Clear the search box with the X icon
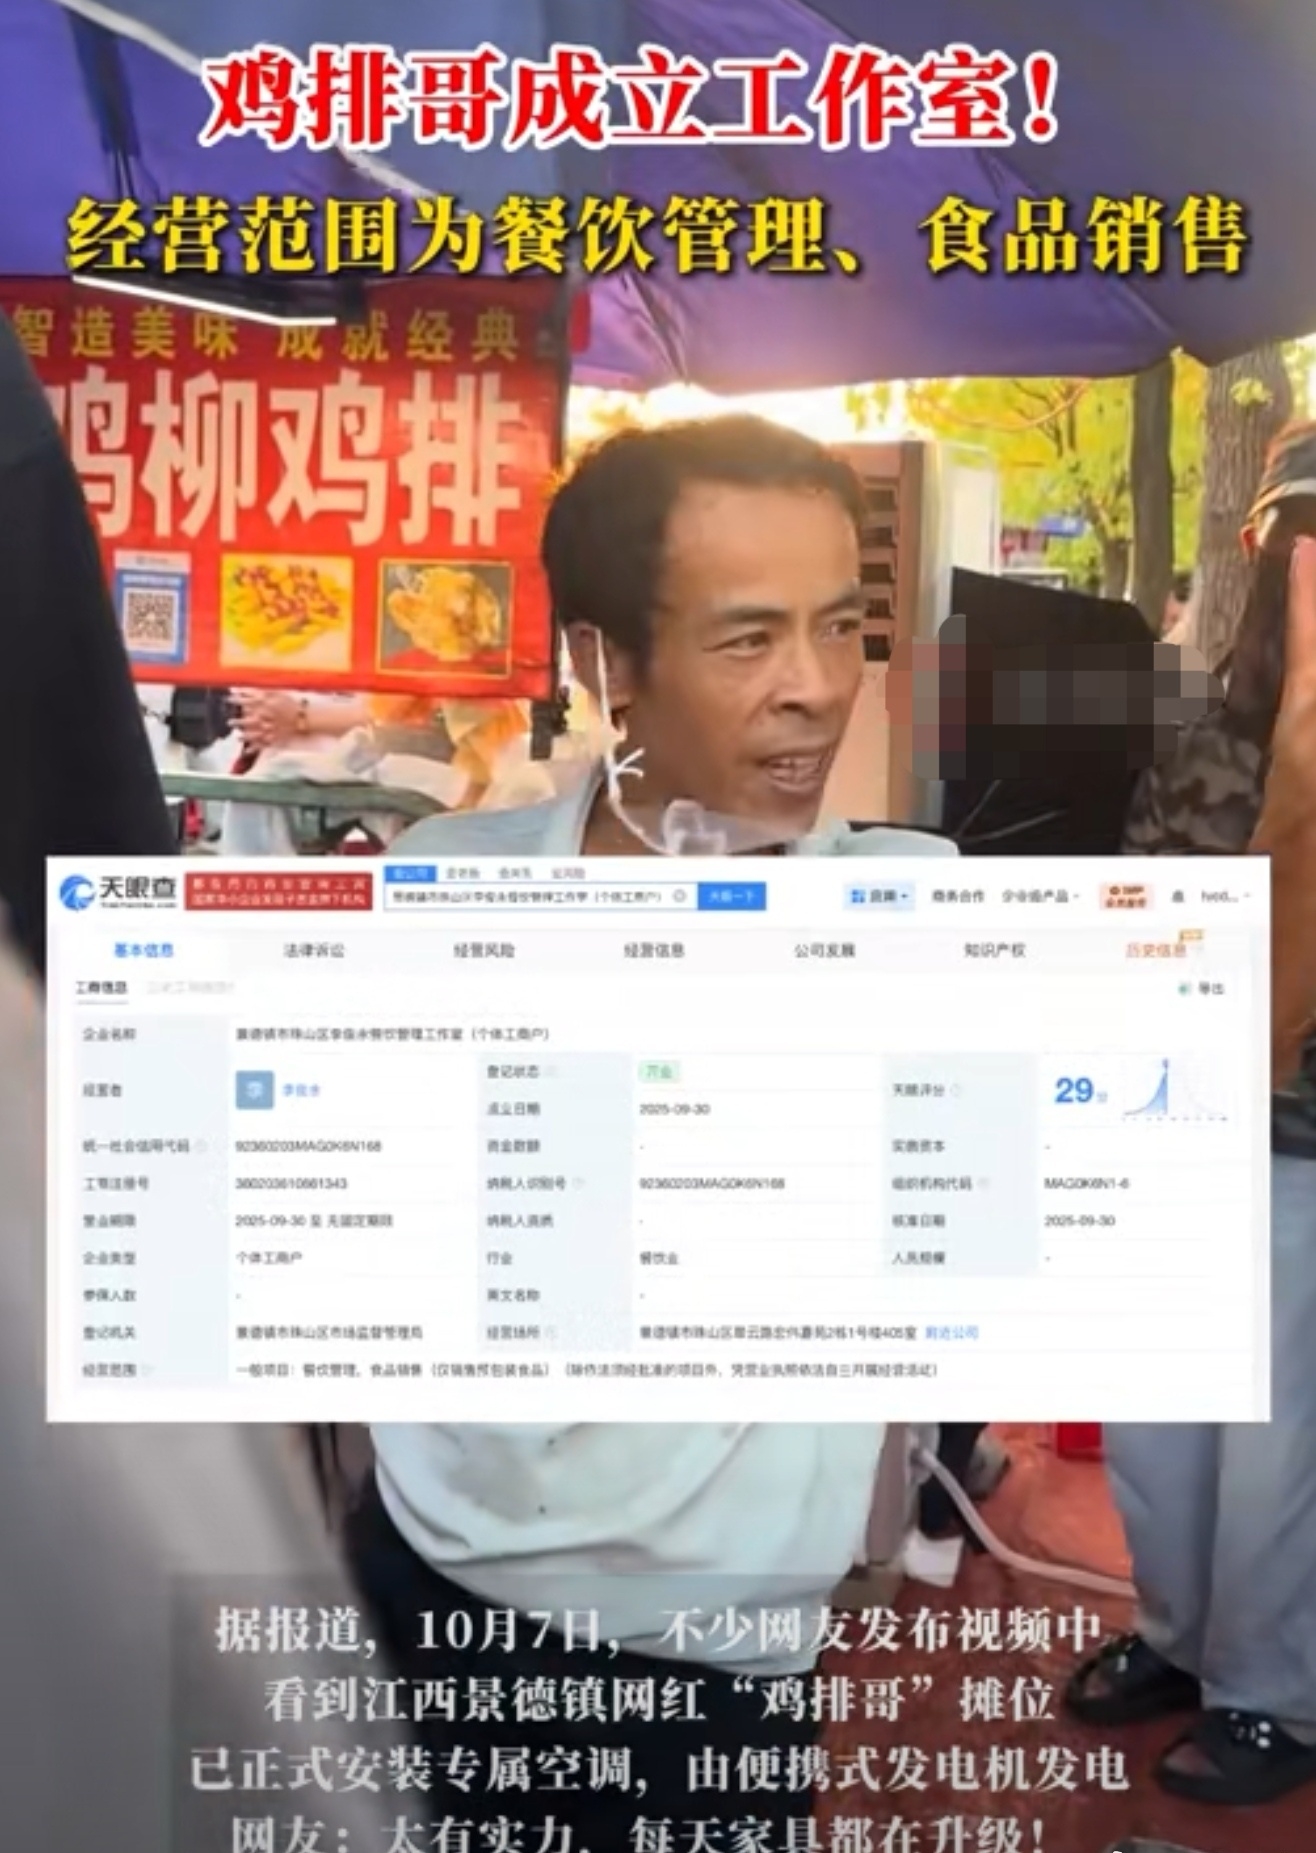This screenshot has height=1853, width=1316. point(680,896)
